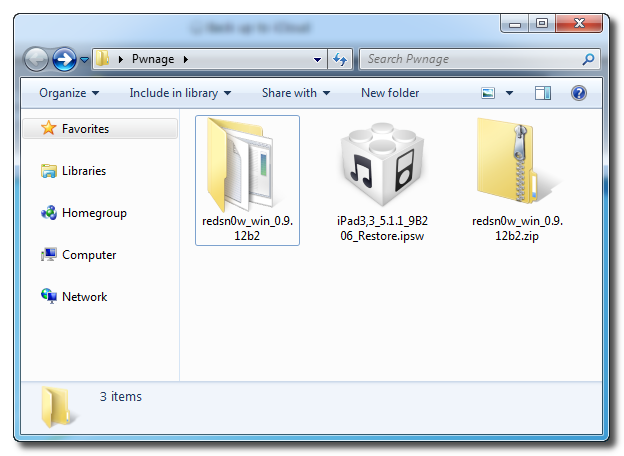Expand the arrow before Pwnage breadcrumb
The image size is (624, 456).
point(121,59)
